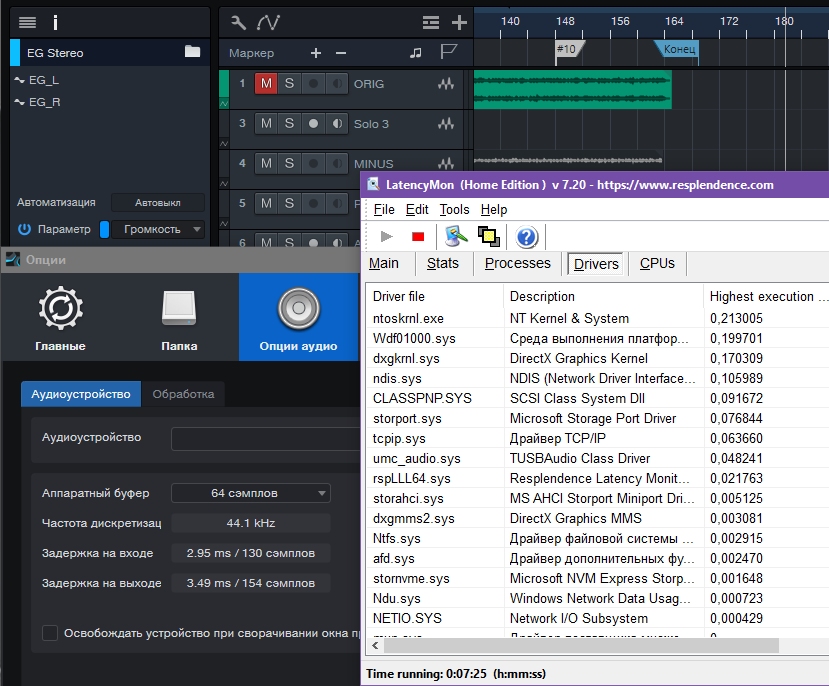Unmute the ORIG track
Image resolution: width=829 pixels, height=686 pixels.
[266, 84]
